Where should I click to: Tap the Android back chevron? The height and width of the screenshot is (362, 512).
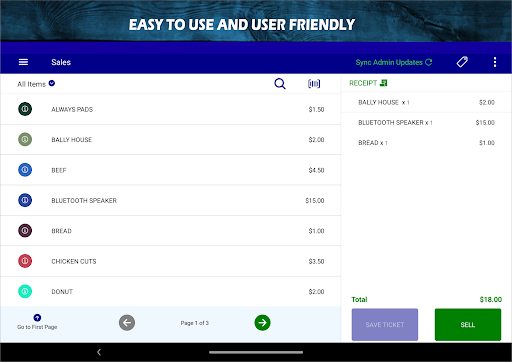(x=99, y=352)
